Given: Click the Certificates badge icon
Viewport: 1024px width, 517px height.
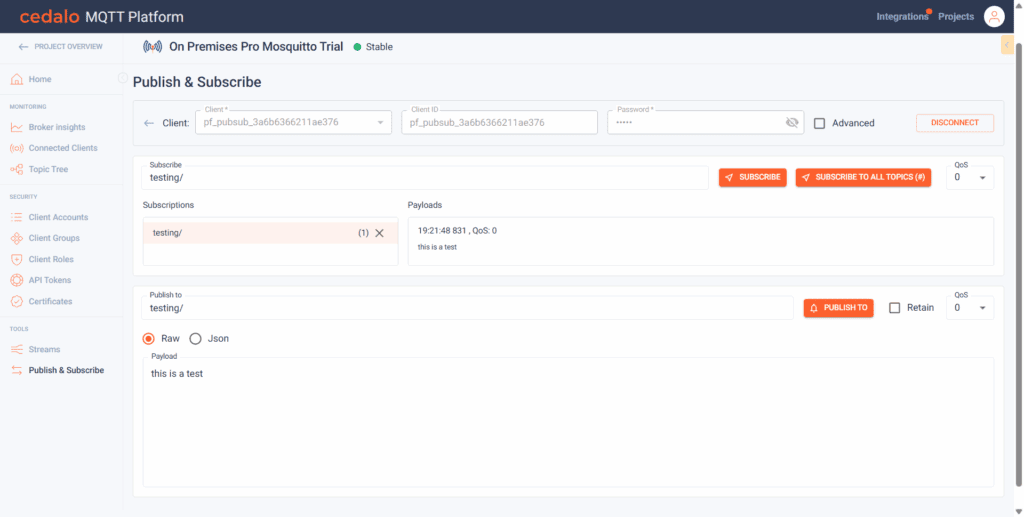Looking at the screenshot, I should (17, 301).
